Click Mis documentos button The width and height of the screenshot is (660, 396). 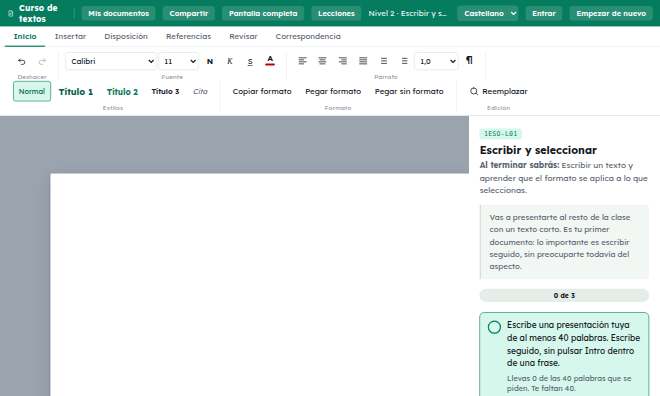click(118, 13)
